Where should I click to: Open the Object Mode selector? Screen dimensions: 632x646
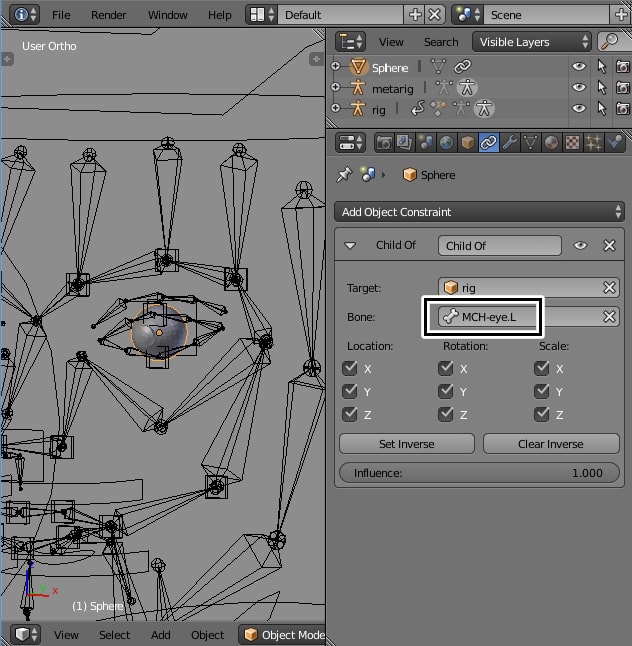click(x=282, y=635)
